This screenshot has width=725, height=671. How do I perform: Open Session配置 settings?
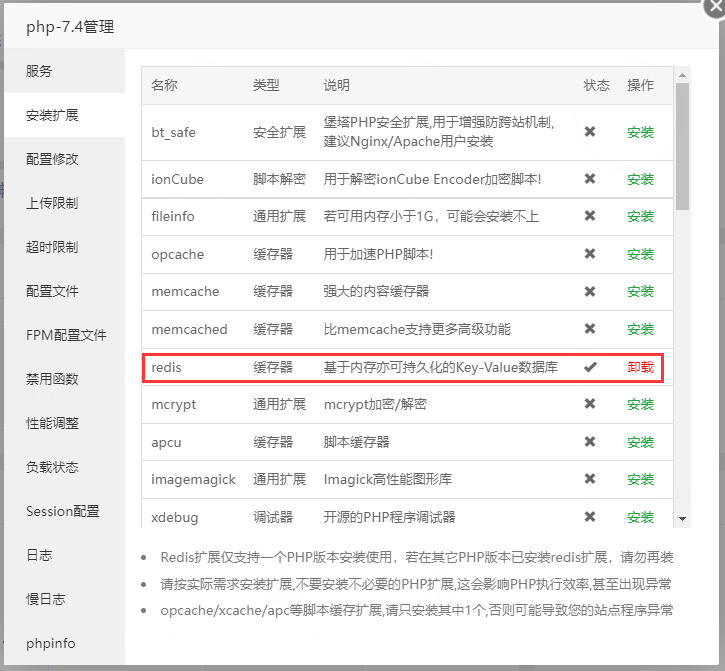tap(62, 511)
